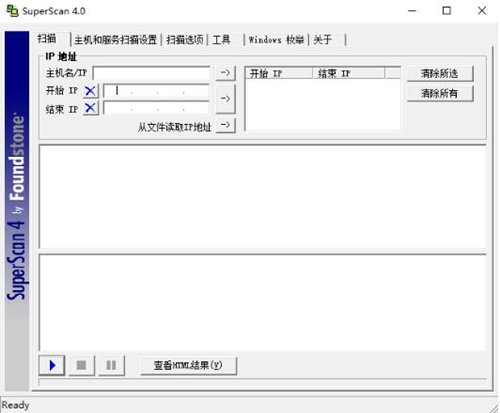
Task: Select the 扫描 tab
Action: [x=47, y=39]
